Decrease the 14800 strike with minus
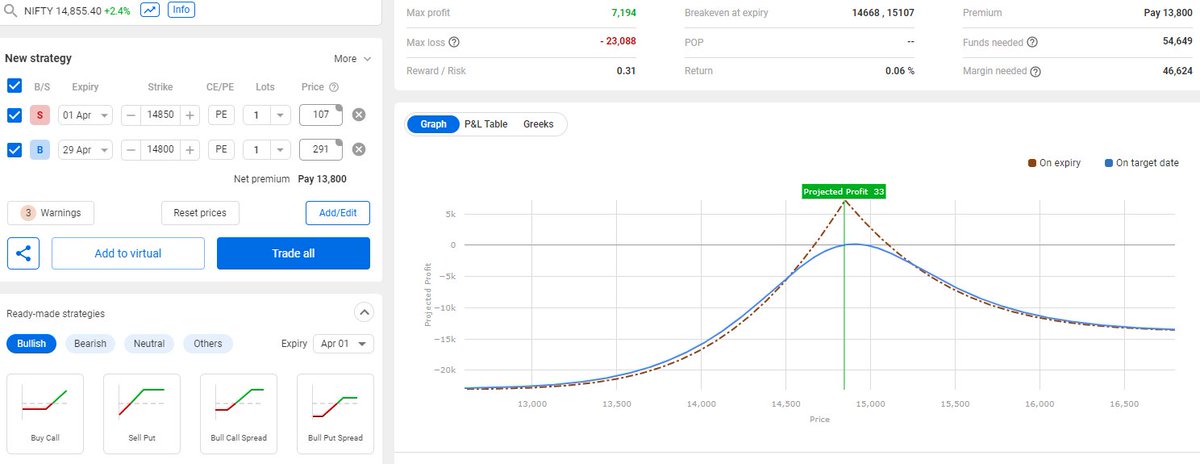The width and height of the screenshot is (1200, 464). 131,150
